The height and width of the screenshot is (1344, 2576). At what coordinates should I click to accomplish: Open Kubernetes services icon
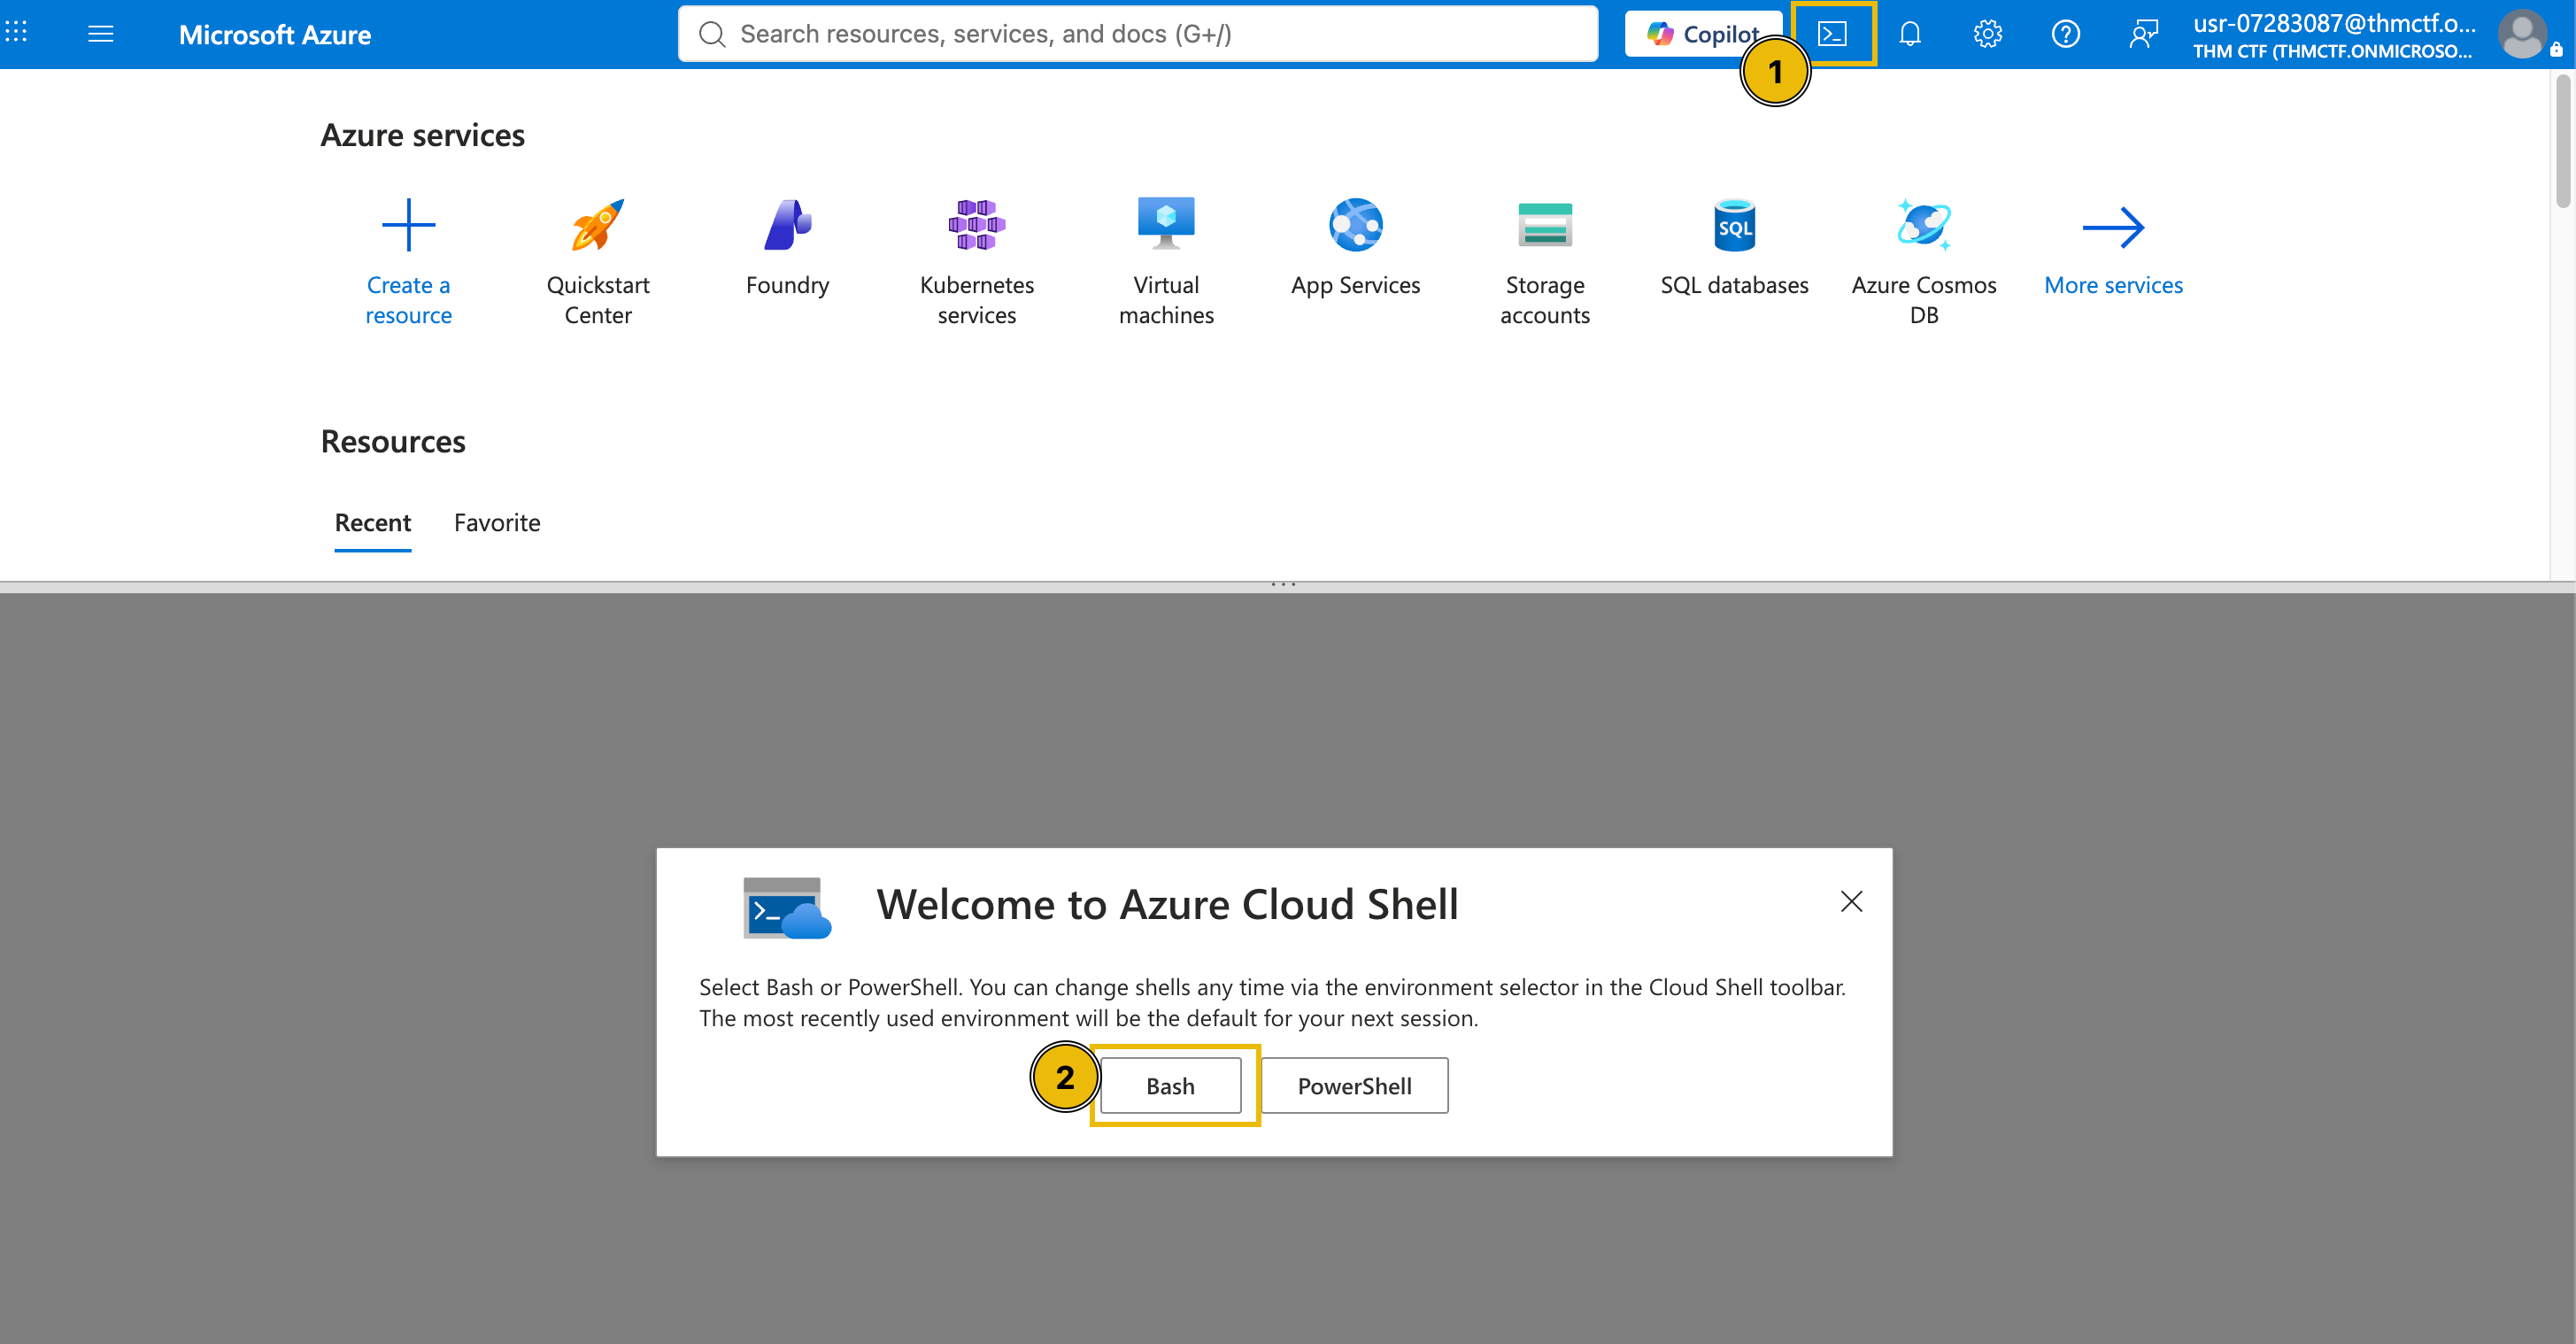tap(977, 225)
